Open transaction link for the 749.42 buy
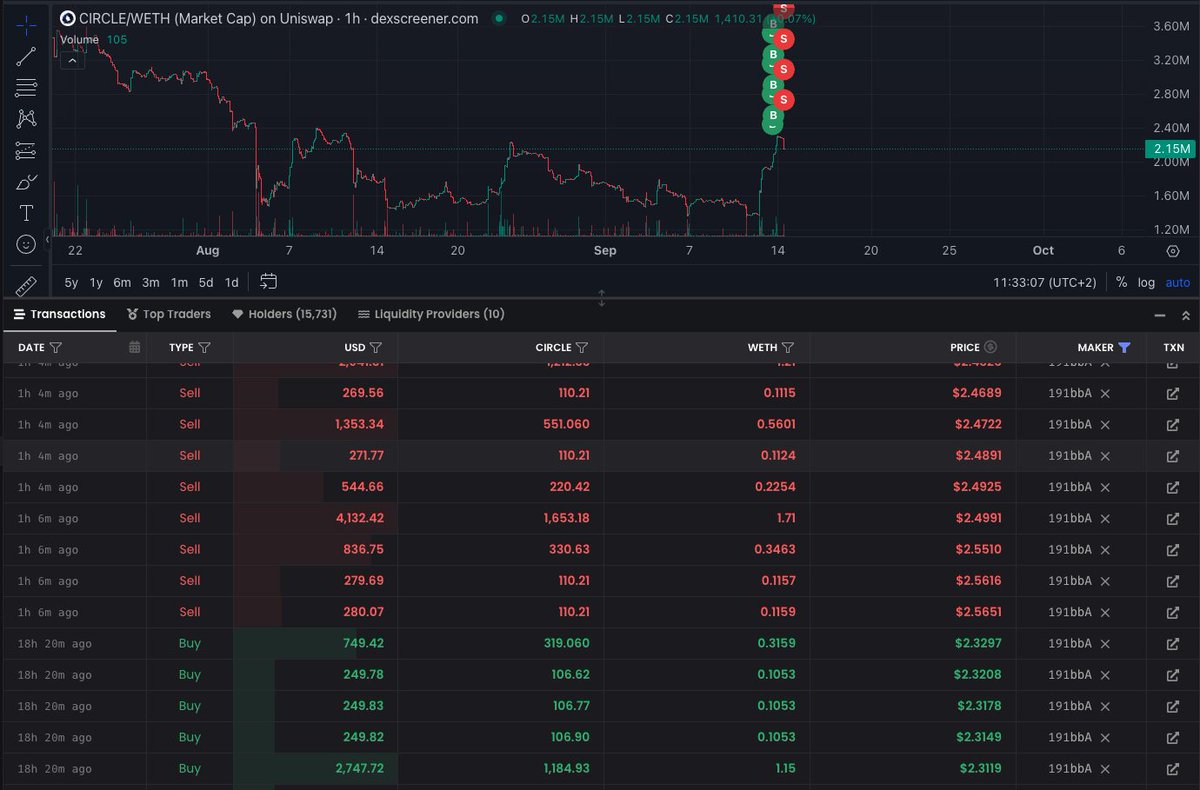 click(x=1173, y=644)
